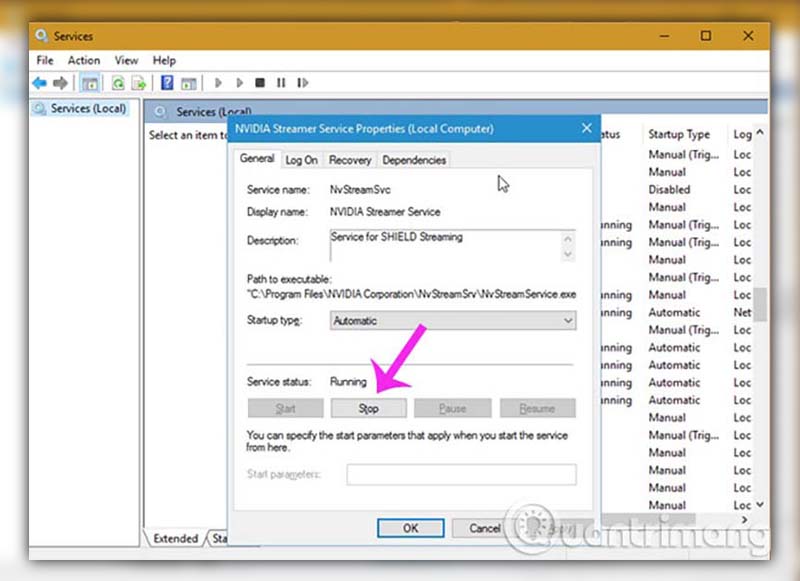
Task: Confirm the dialog with the OK button
Action: tap(411, 528)
